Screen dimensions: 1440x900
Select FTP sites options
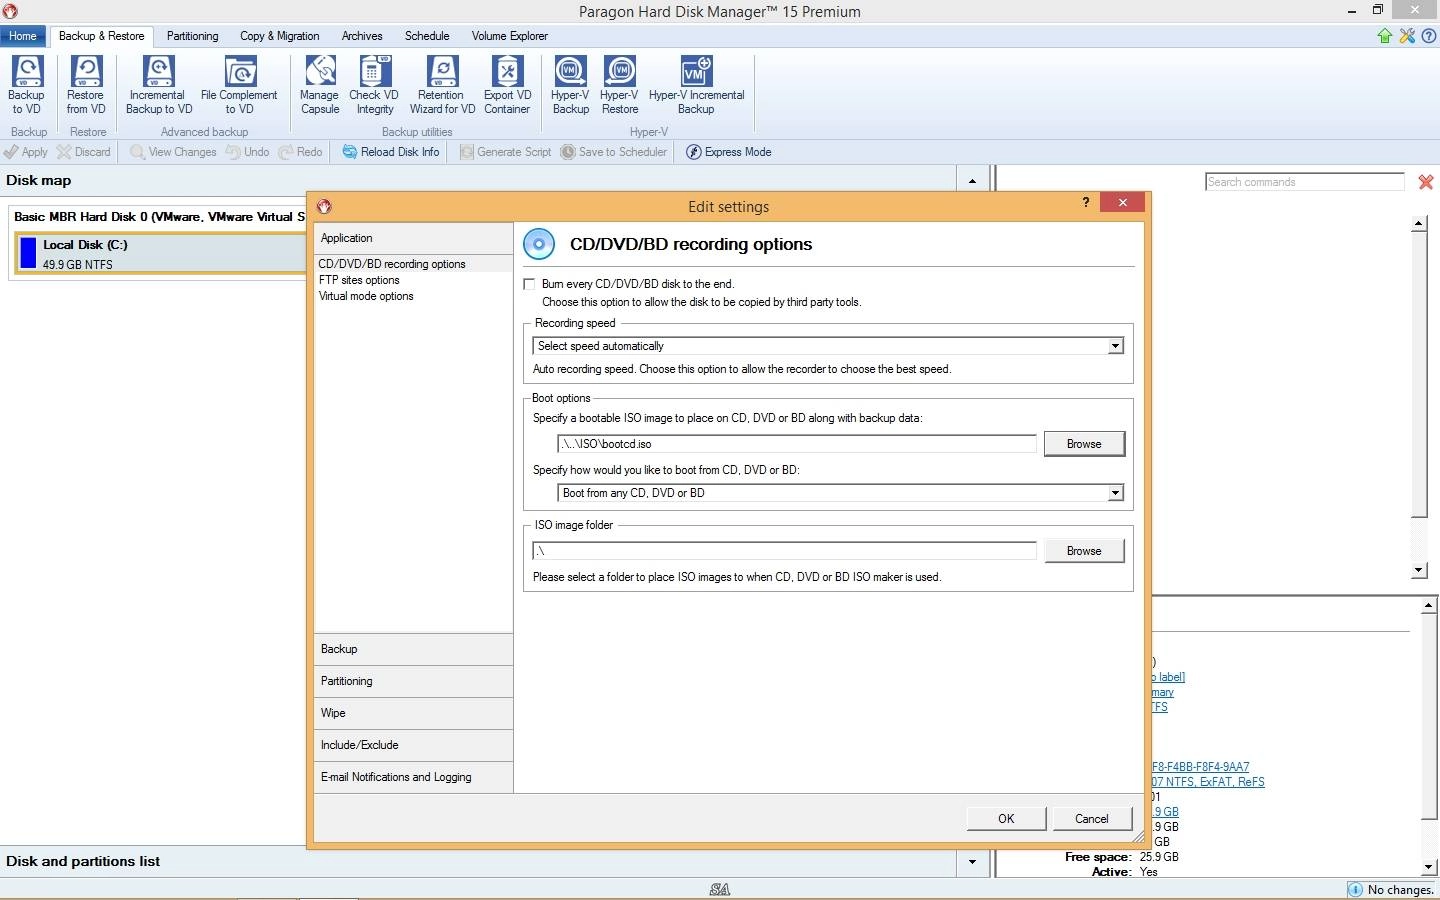pyautogui.click(x=359, y=280)
